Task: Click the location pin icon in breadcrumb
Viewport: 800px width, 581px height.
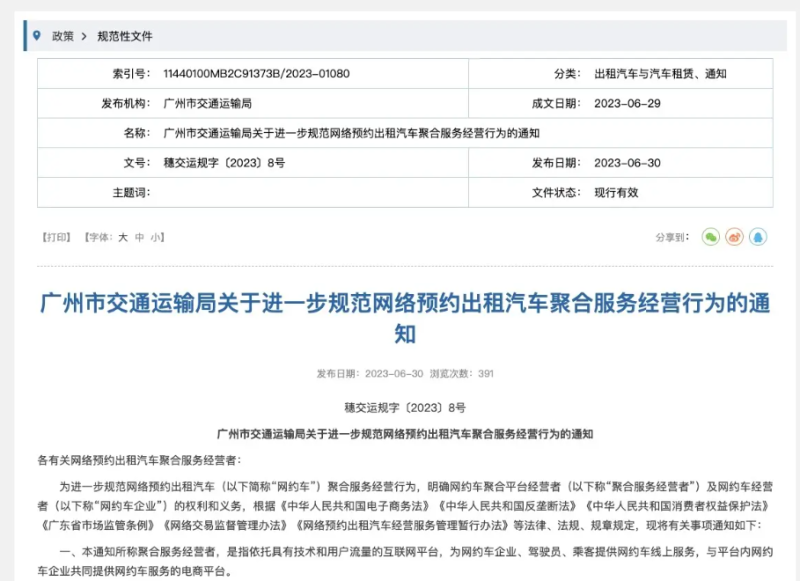Action: 37,36
